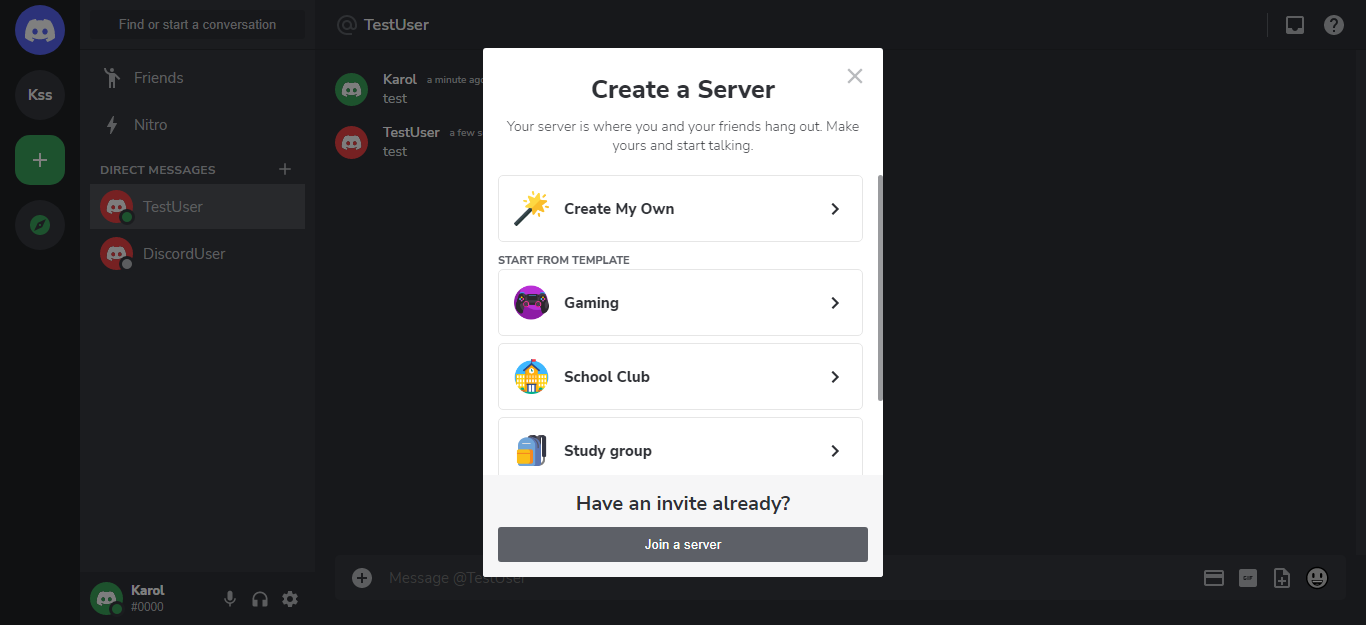
Task: Open User Settings gear
Action: [x=290, y=599]
